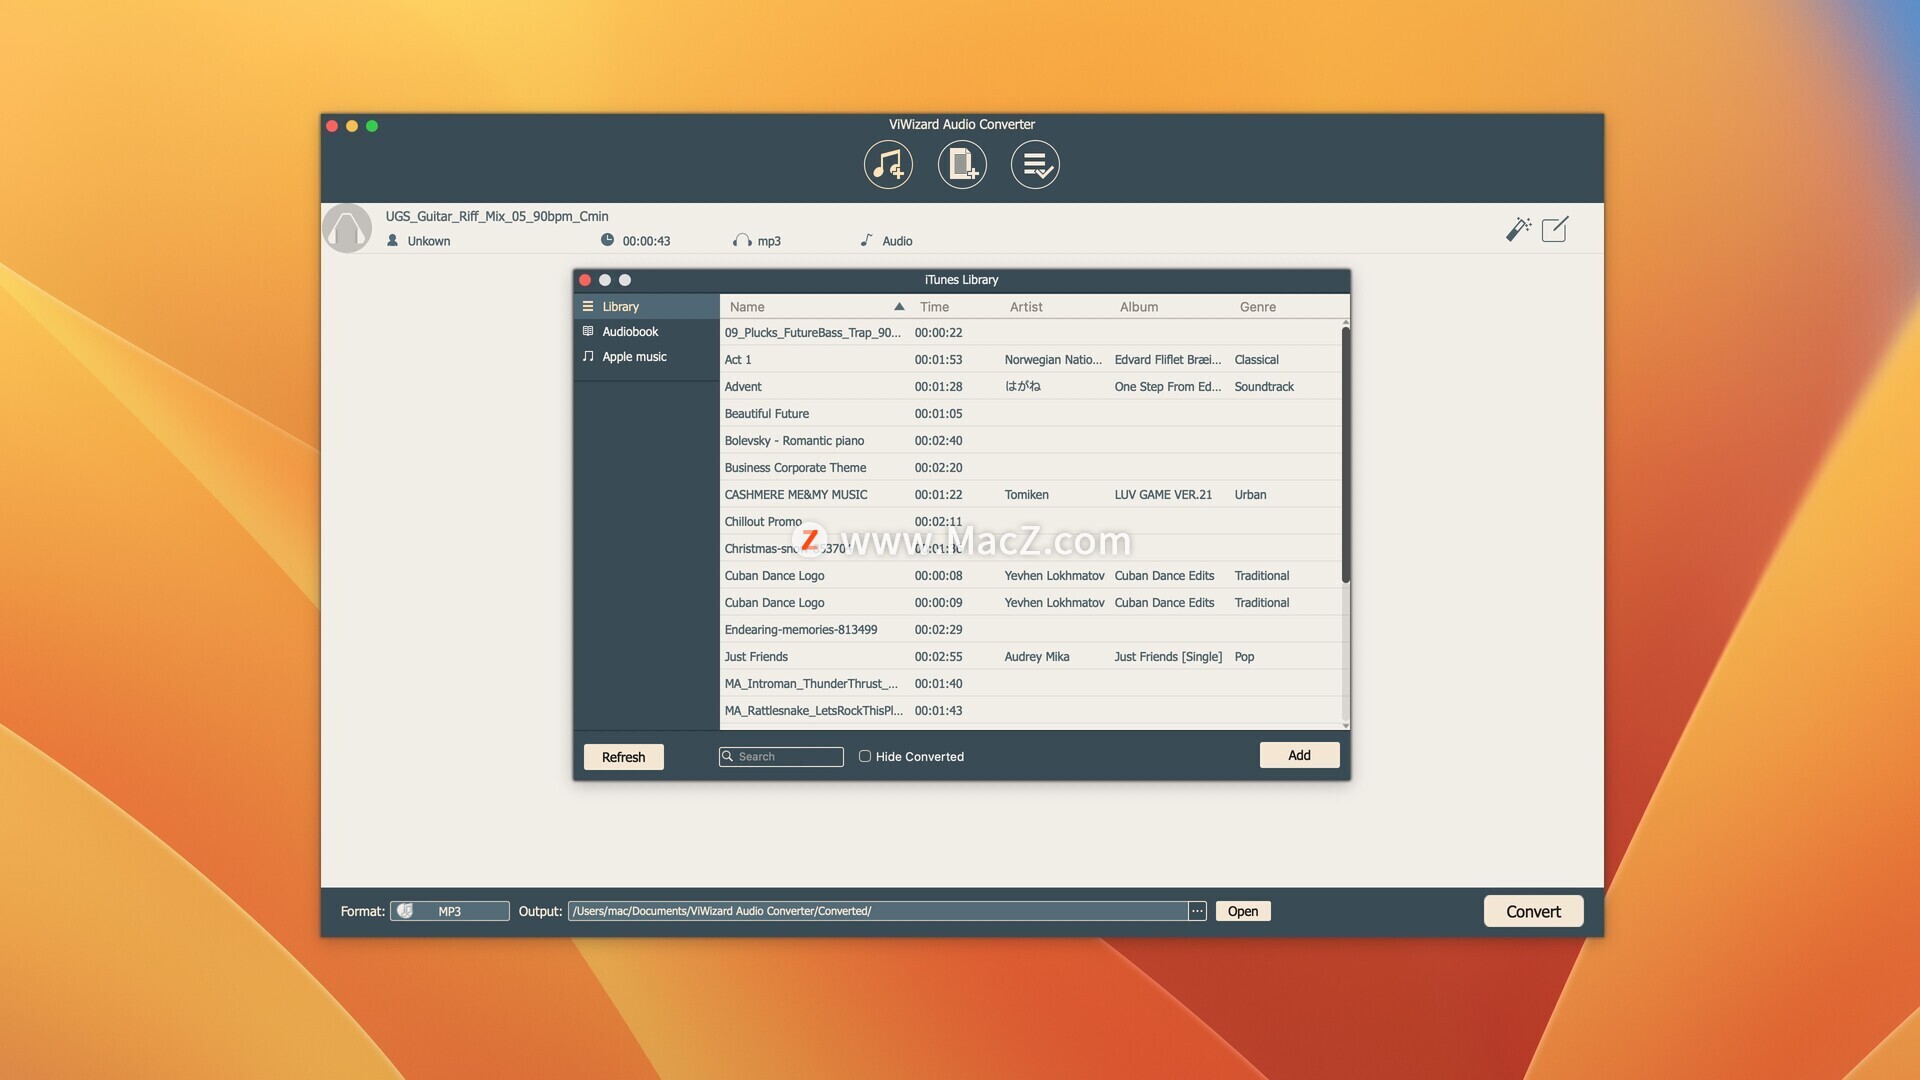Select the Chillout Promo track
The image size is (1920, 1080).
point(1030,521)
